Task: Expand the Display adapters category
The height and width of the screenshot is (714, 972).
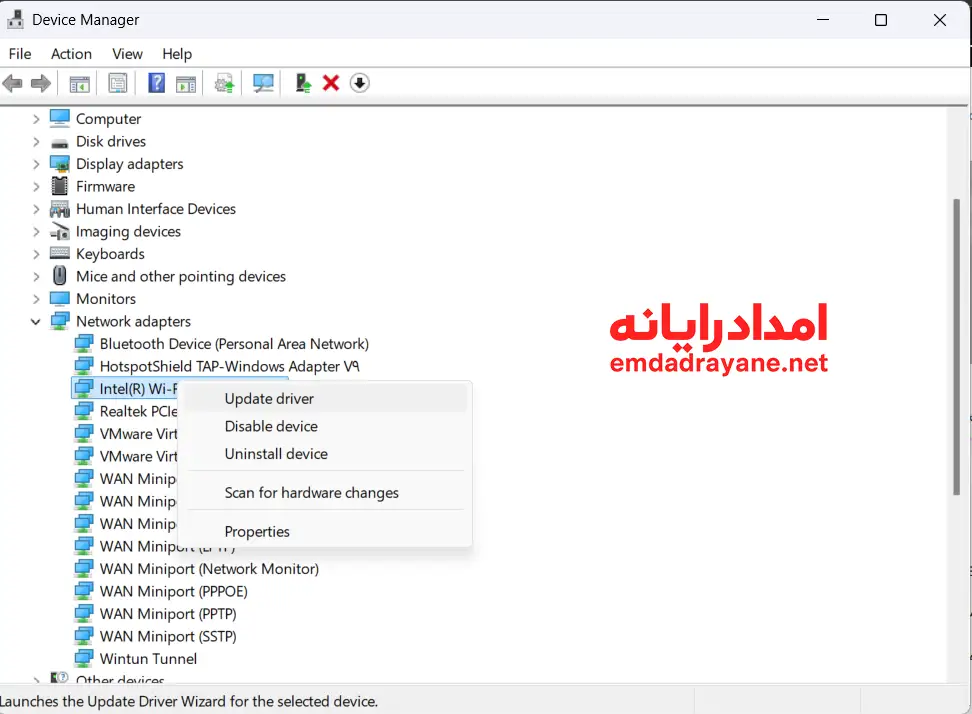Action: tap(35, 163)
